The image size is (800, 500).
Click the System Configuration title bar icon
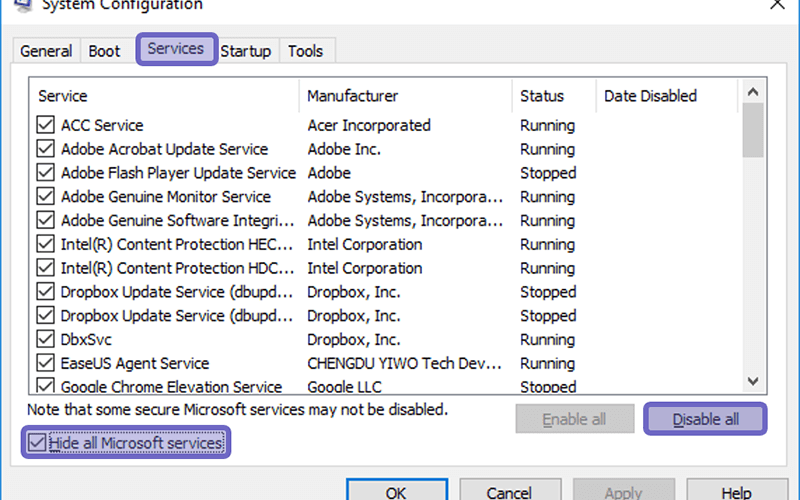(22, 5)
